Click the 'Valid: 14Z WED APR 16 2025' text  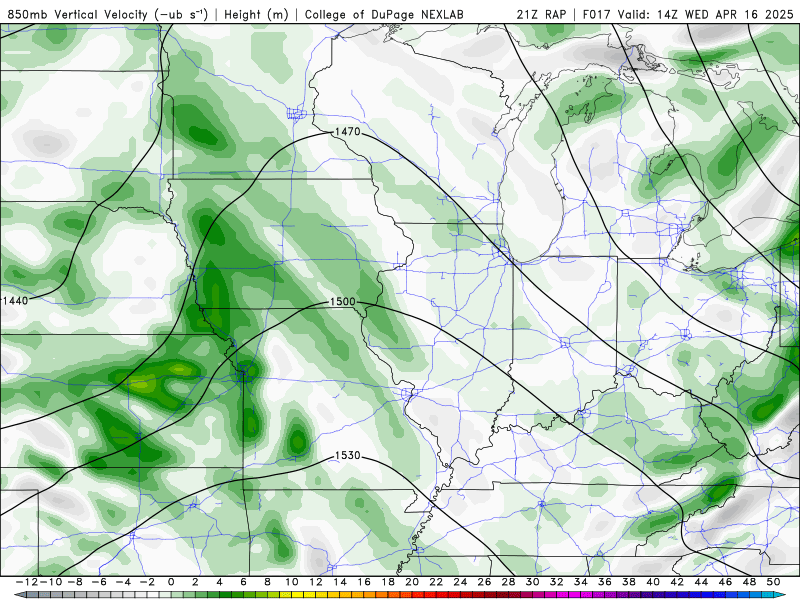[x=706, y=14]
